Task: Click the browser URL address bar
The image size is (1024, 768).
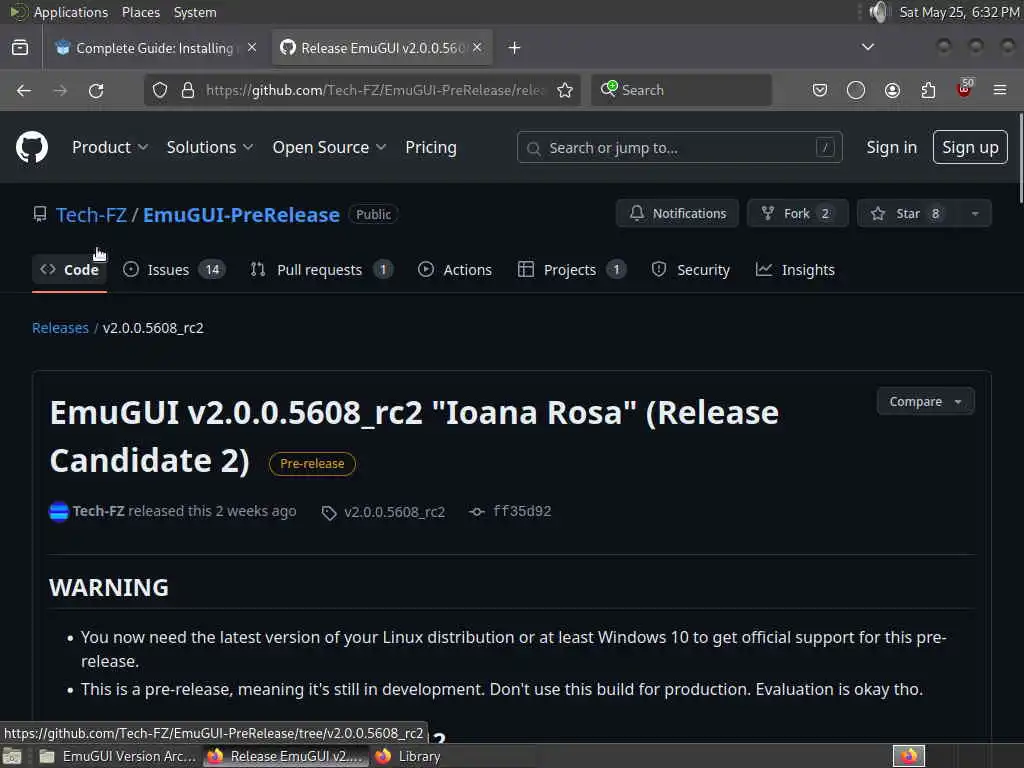Action: pyautogui.click(x=374, y=90)
